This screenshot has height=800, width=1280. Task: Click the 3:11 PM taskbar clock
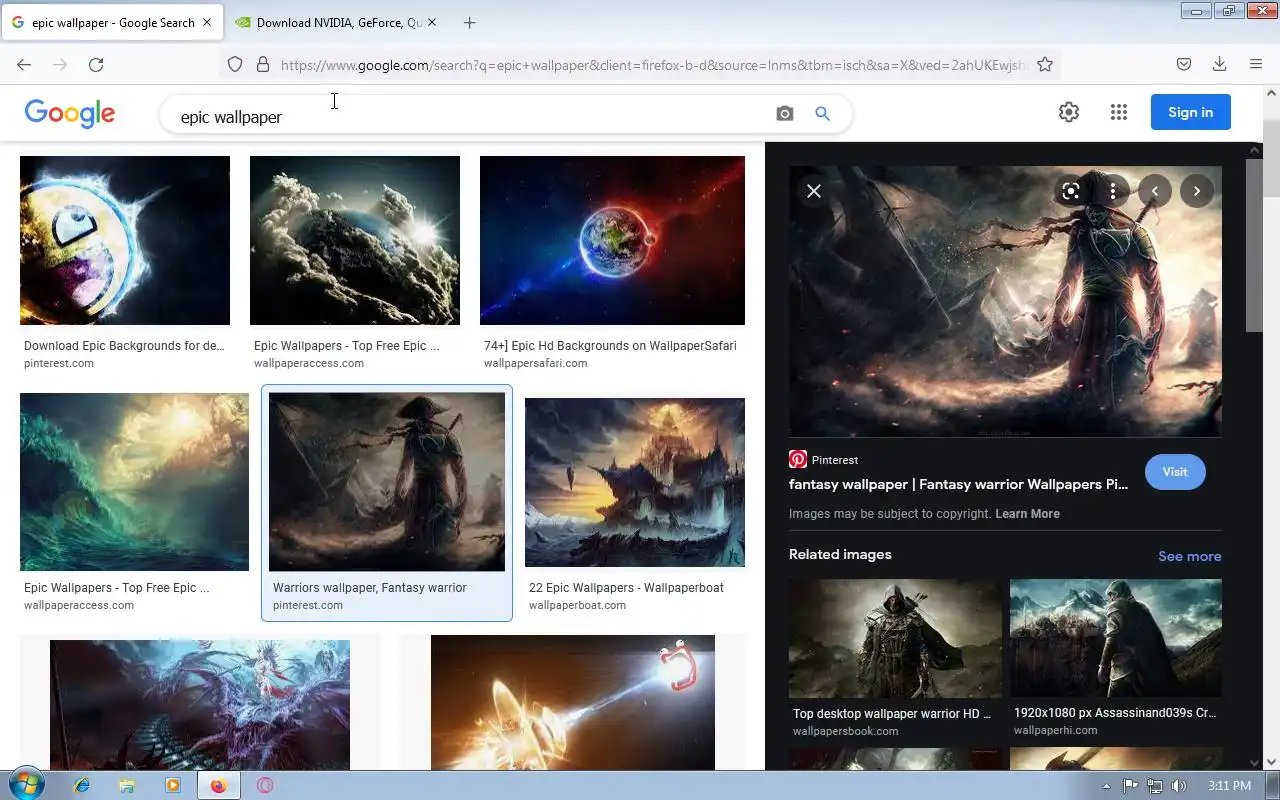click(1229, 786)
